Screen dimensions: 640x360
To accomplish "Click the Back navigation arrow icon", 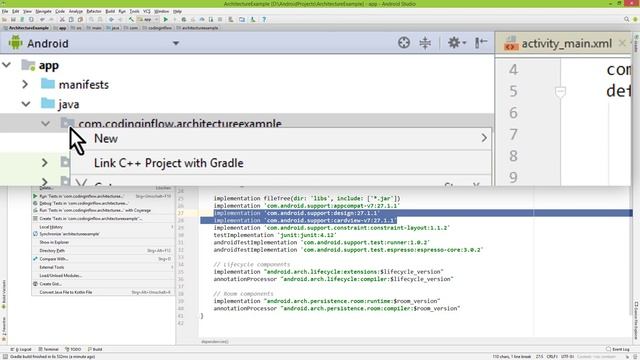I will pyautogui.click(x=111, y=19).
